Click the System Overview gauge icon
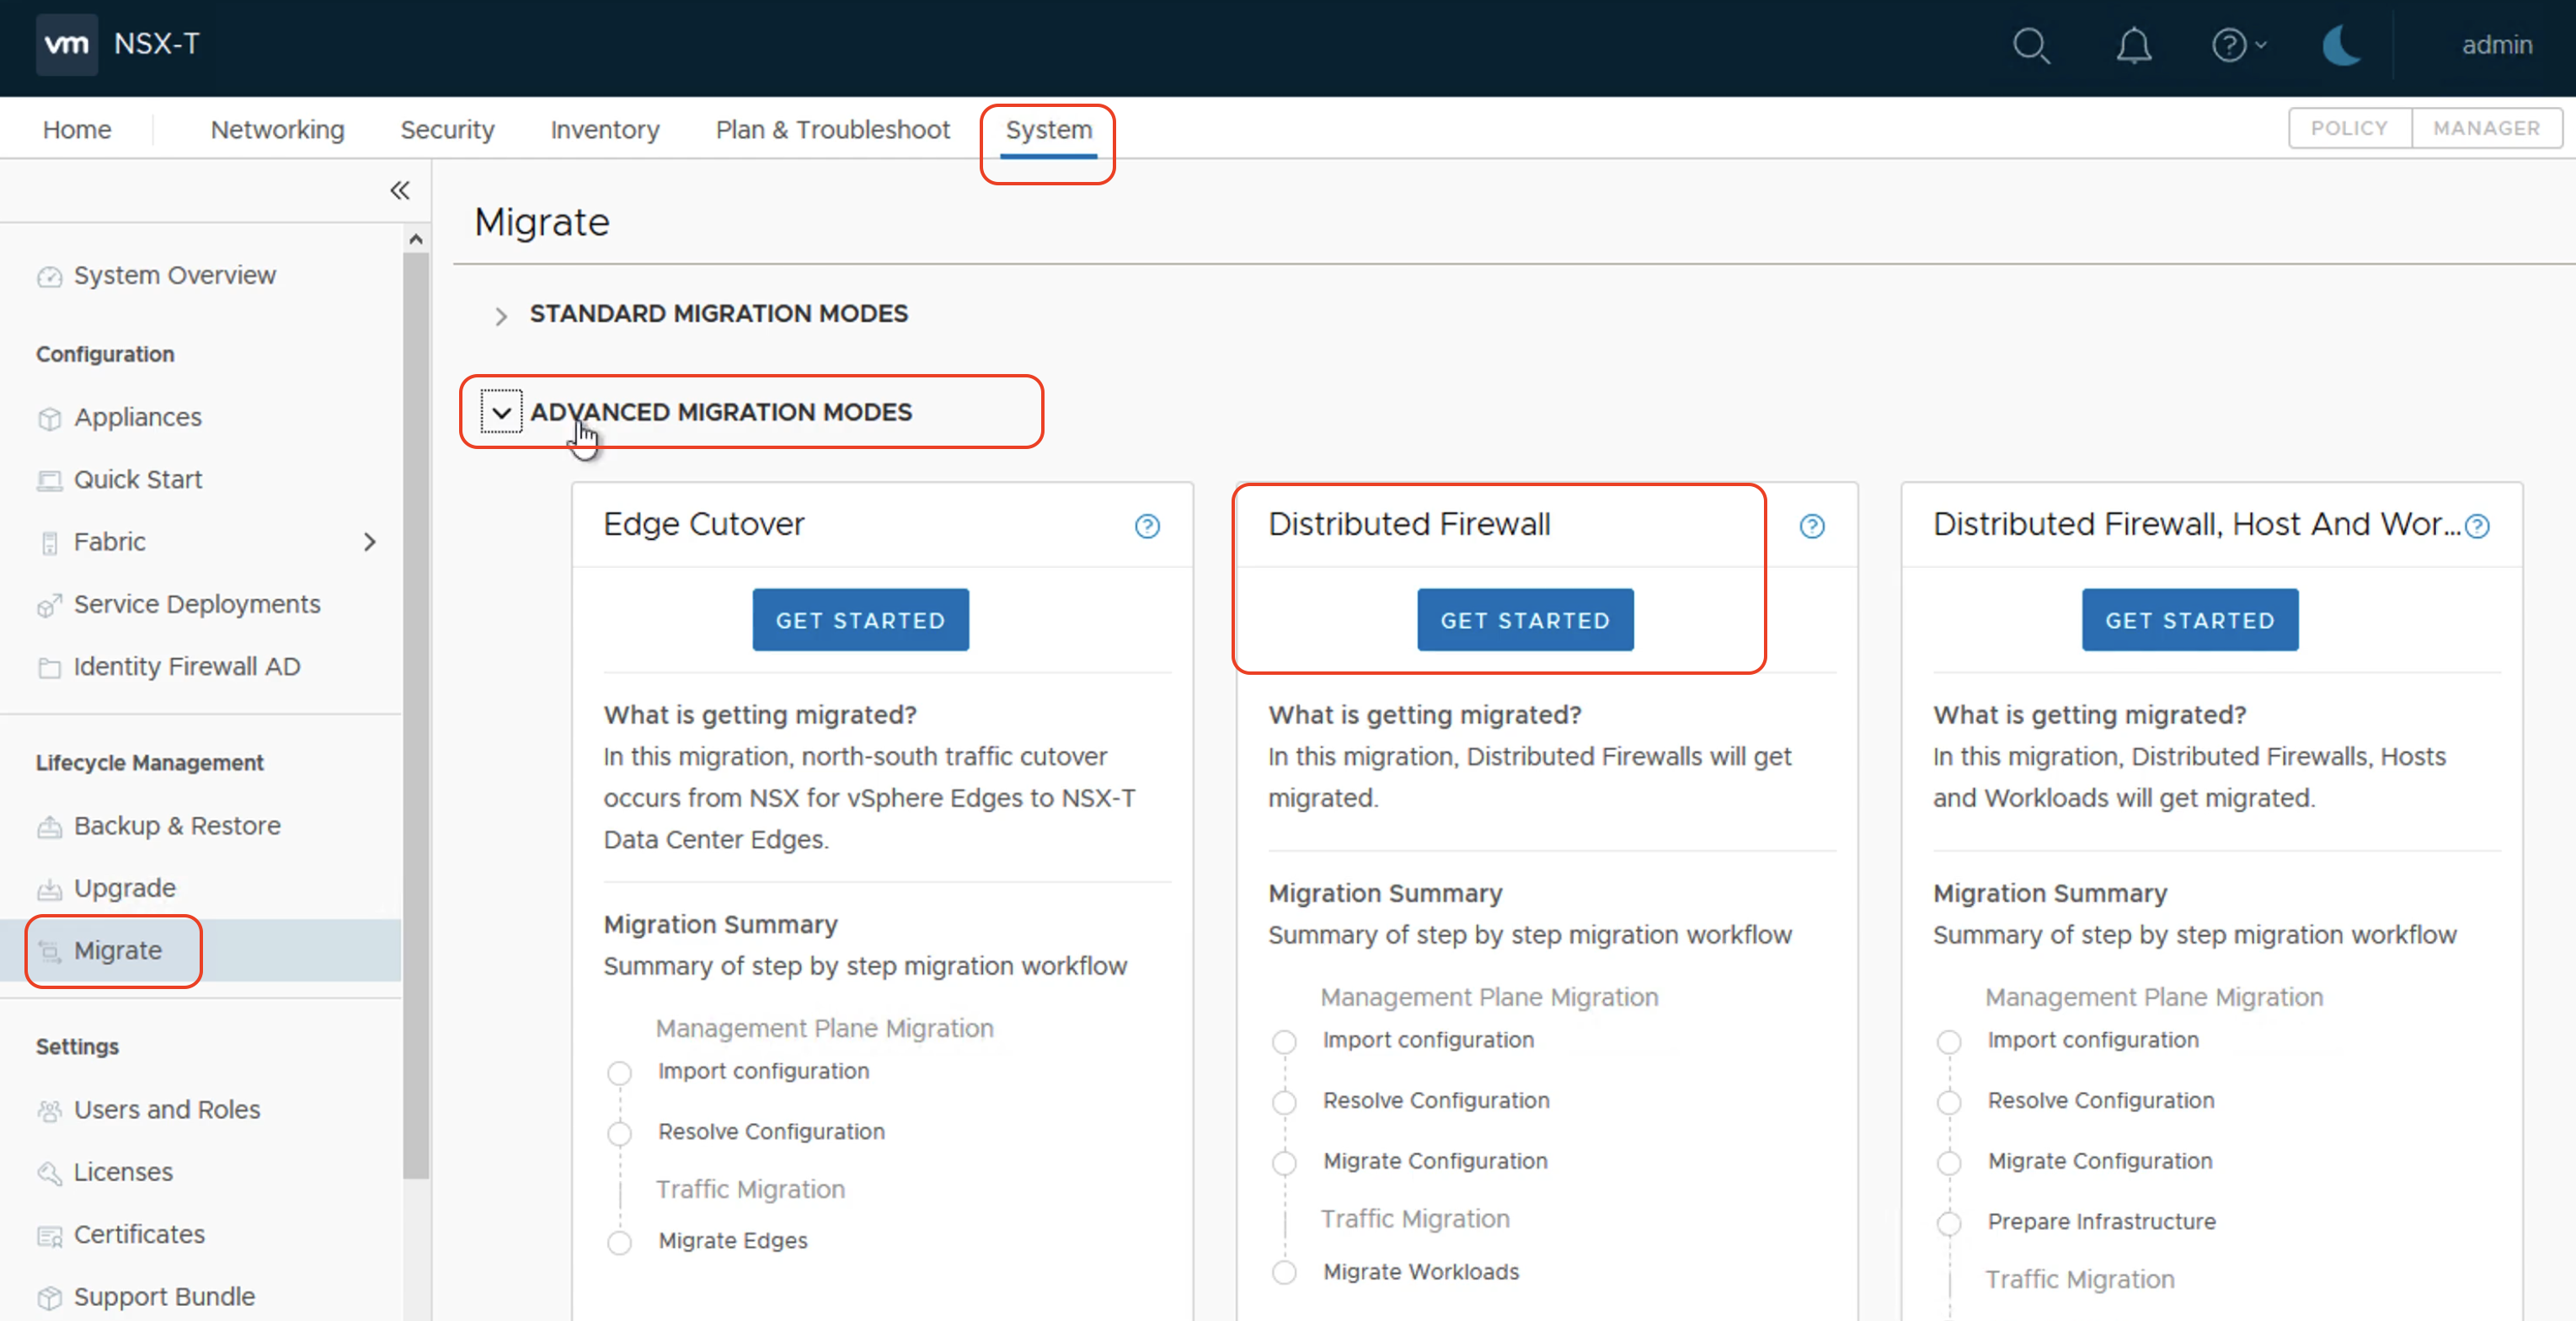The width and height of the screenshot is (2576, 1321). (x=49, y=277)
